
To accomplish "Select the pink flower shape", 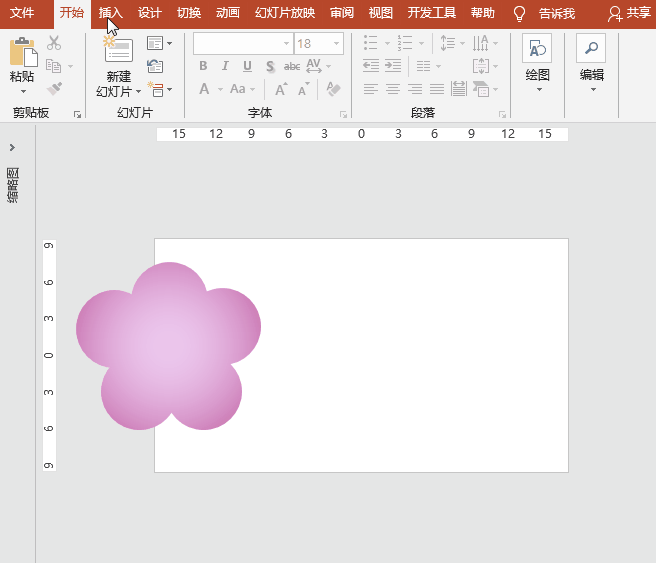I will tap(168, 346).
